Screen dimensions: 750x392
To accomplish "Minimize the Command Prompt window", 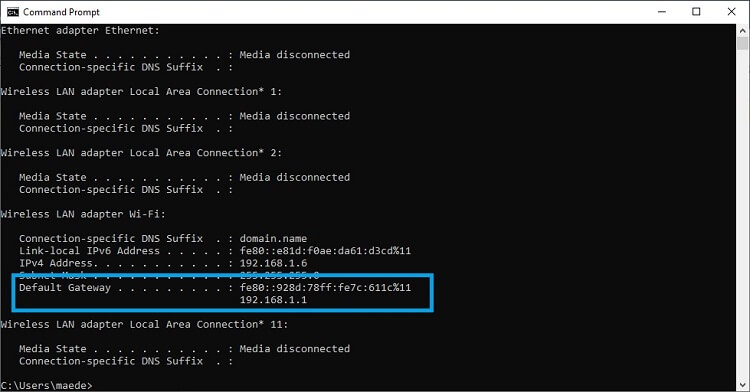I will pos(662,12).
